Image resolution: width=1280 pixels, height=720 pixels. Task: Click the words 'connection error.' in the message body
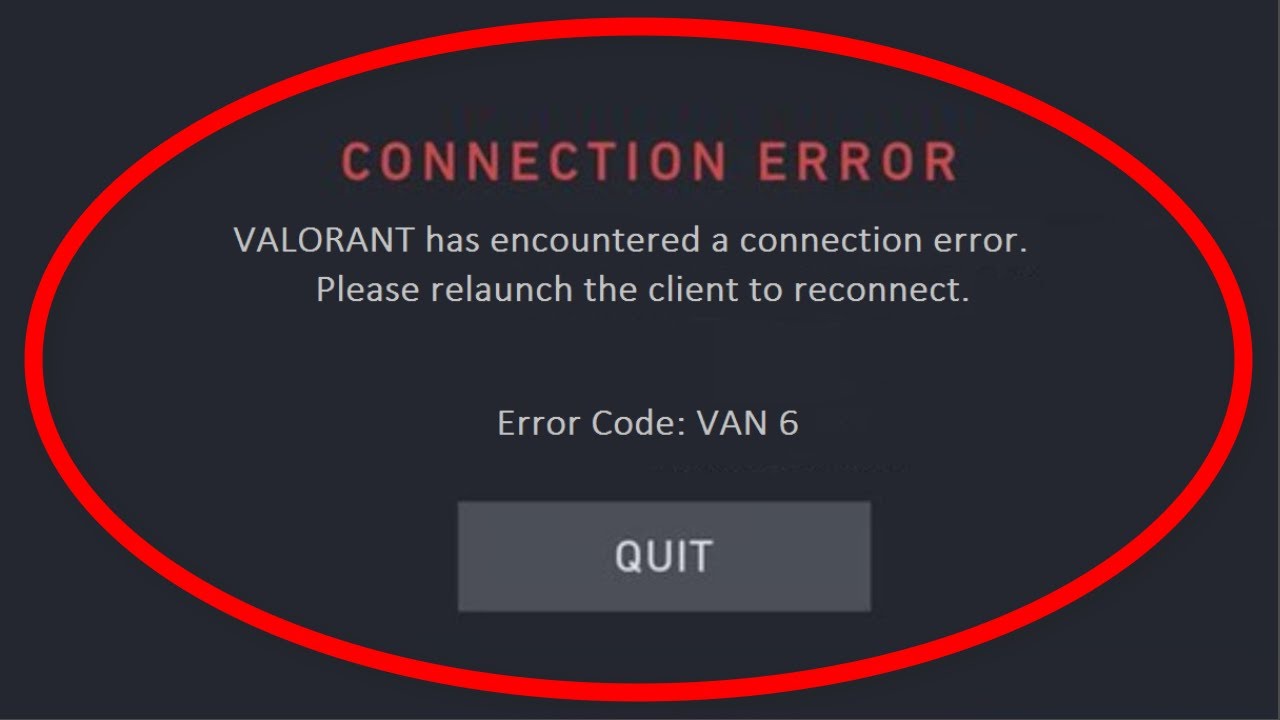point(884,241)
